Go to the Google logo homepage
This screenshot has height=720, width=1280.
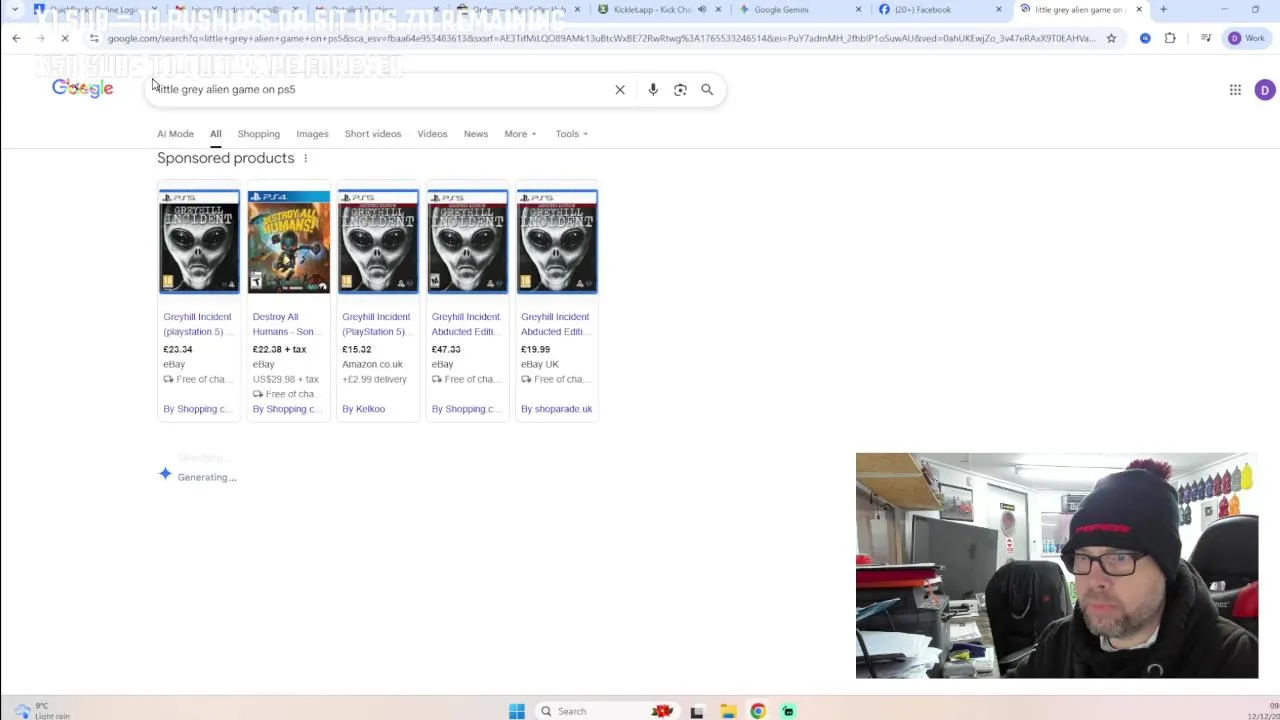click(x=82, y=89)
